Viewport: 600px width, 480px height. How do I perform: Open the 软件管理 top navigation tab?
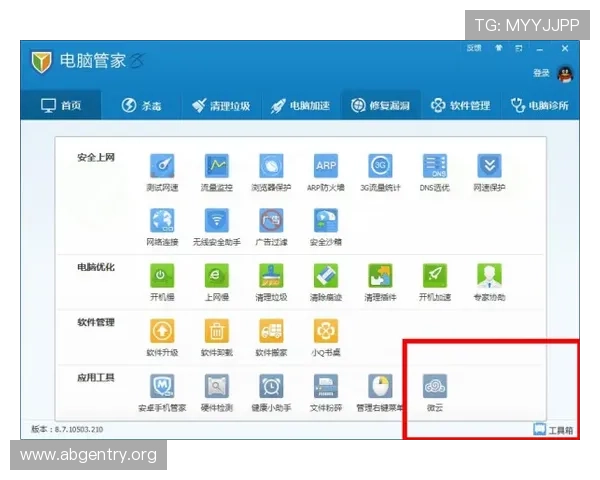point(460,105)
